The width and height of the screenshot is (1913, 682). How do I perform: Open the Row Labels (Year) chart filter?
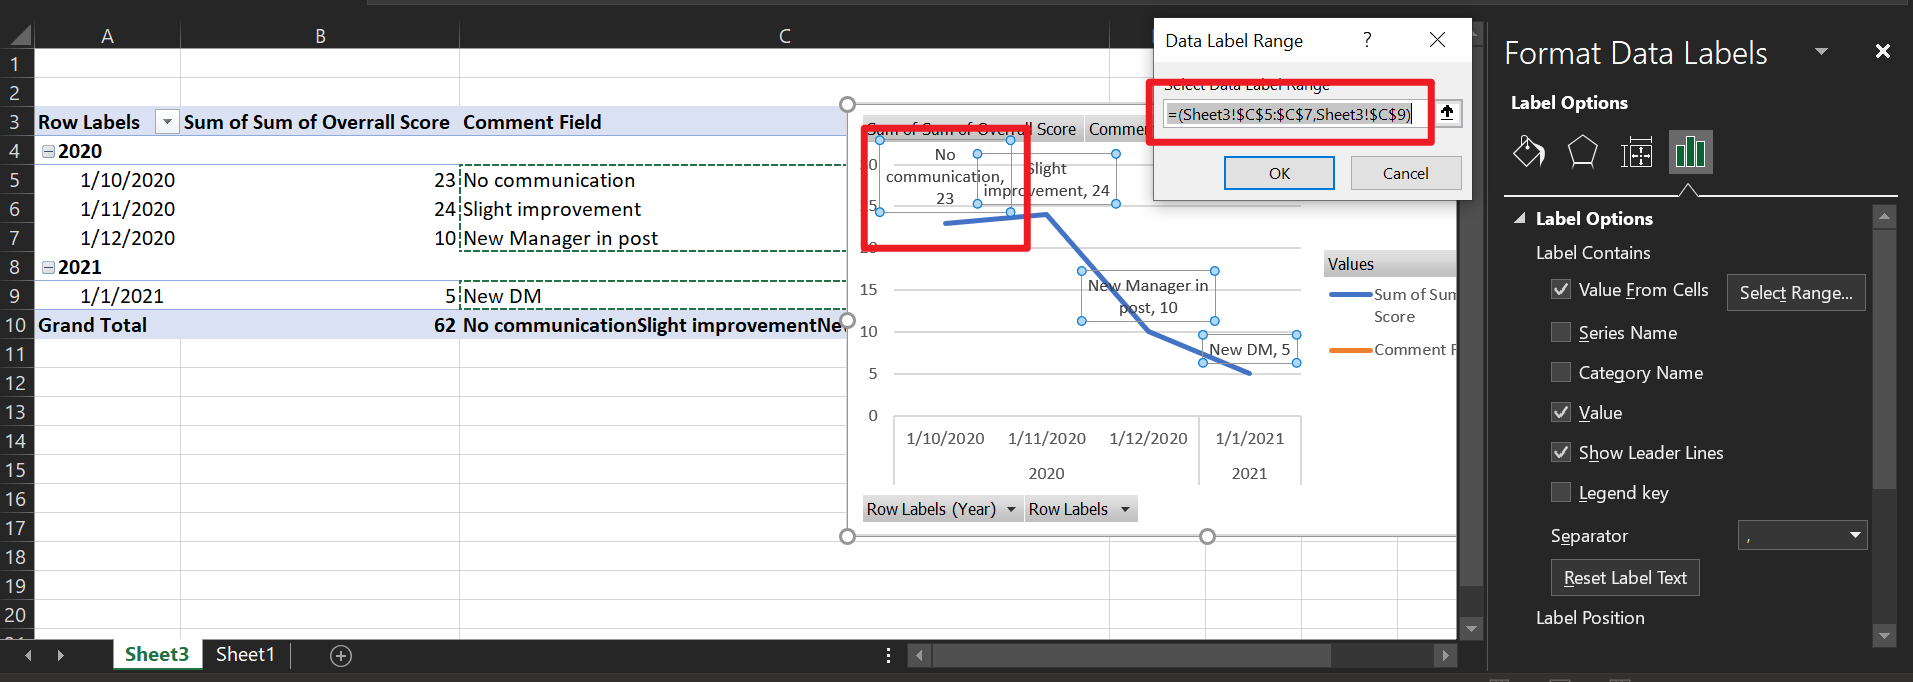[x=941, y=509]
